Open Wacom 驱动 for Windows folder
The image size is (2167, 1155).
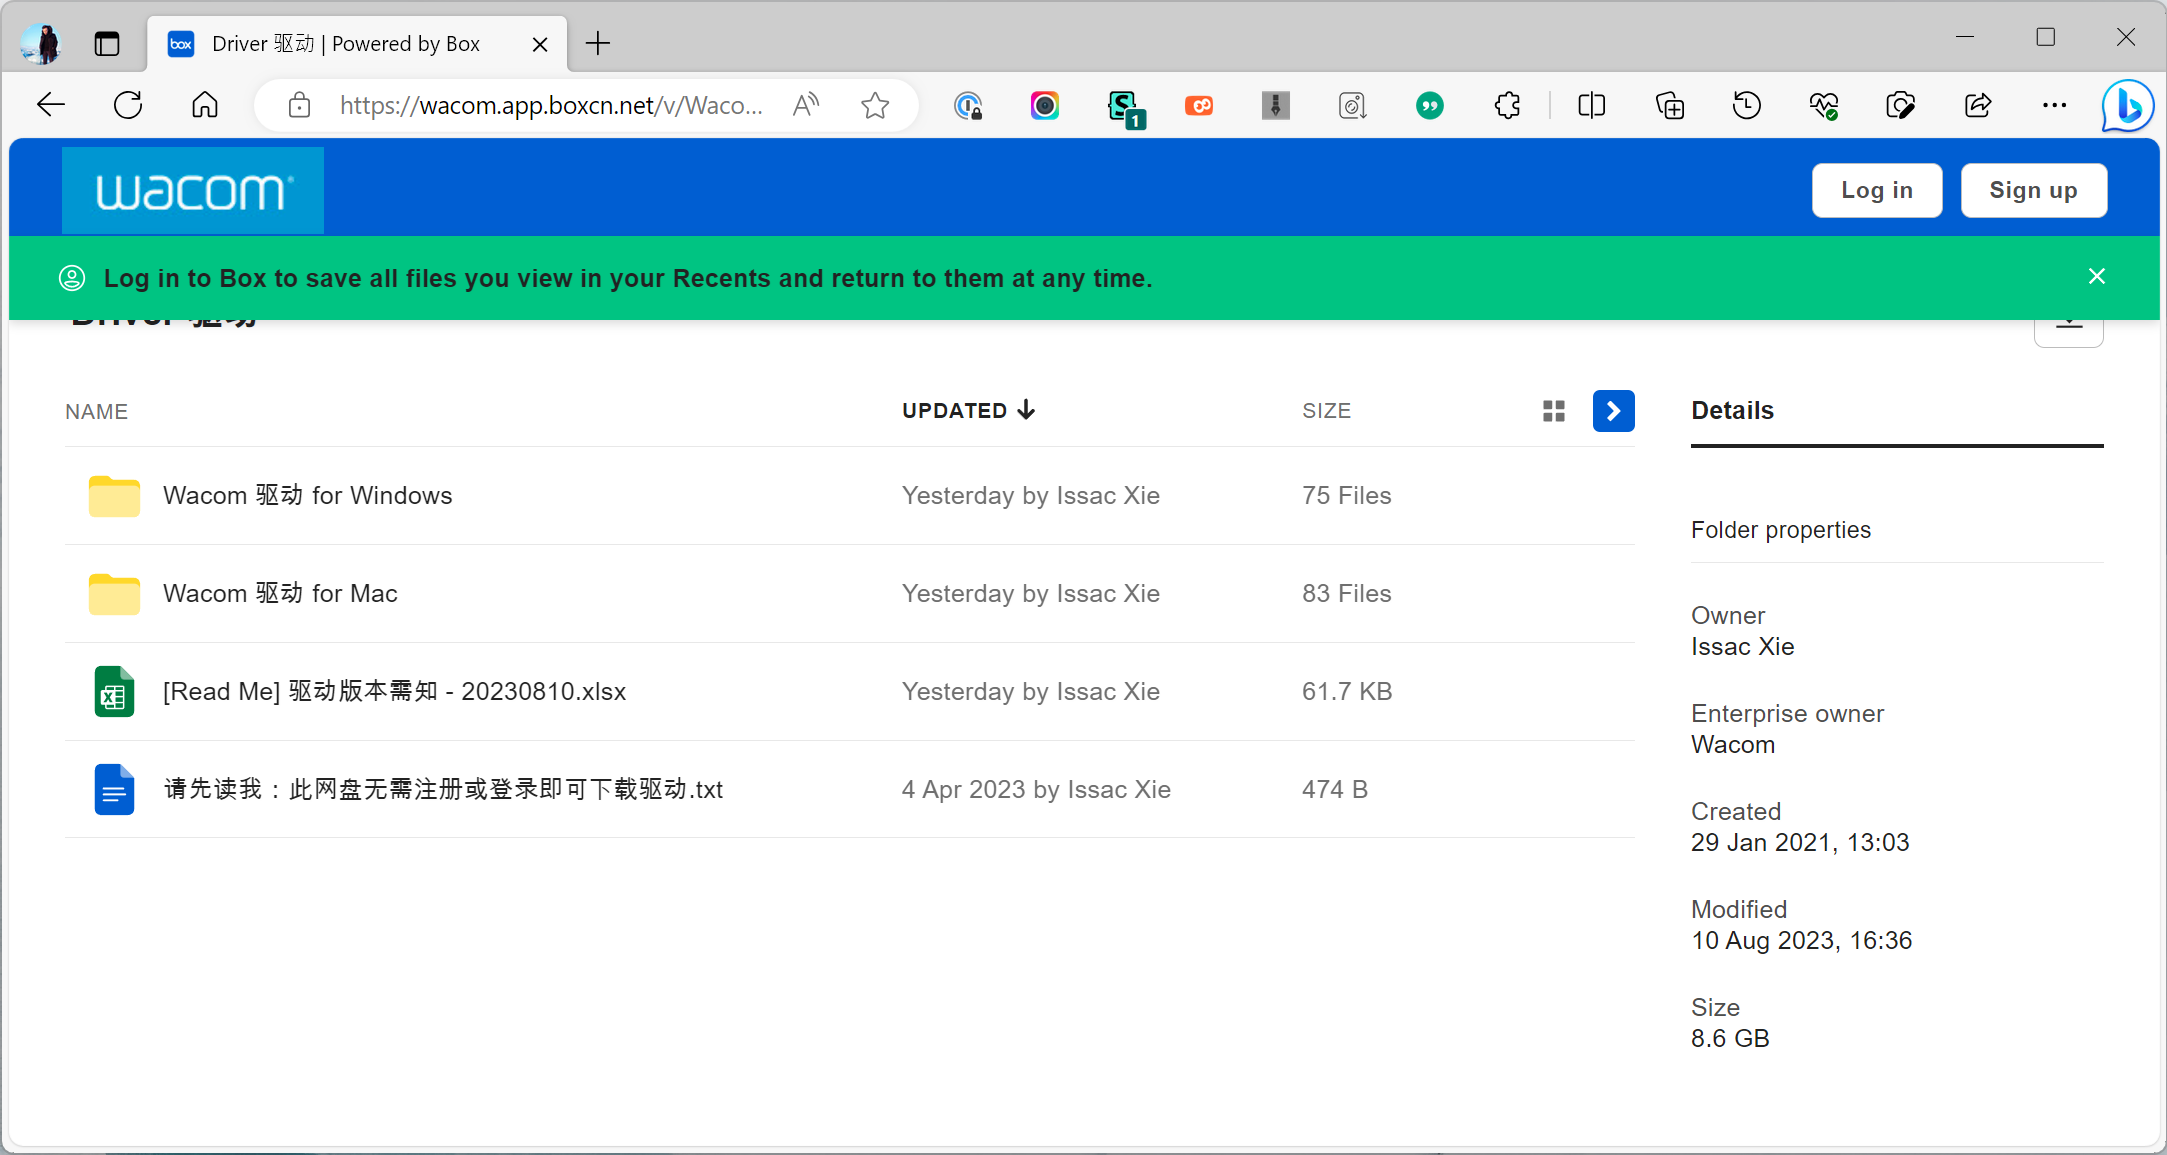[x=307, y=496]
